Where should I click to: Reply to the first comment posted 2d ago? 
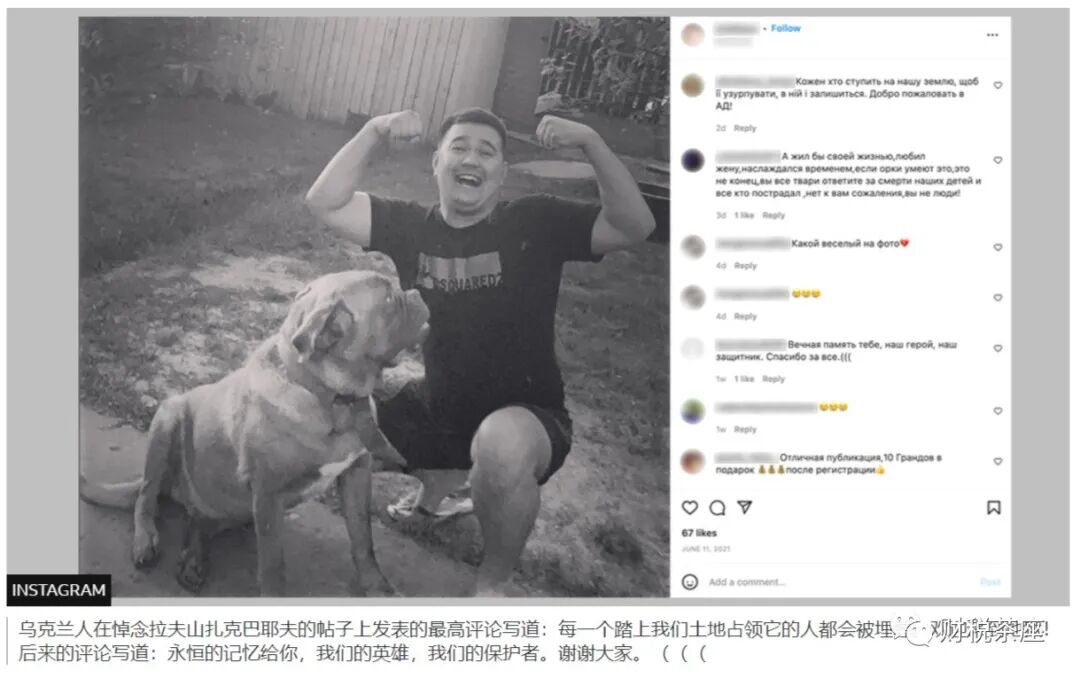[745, 128]
